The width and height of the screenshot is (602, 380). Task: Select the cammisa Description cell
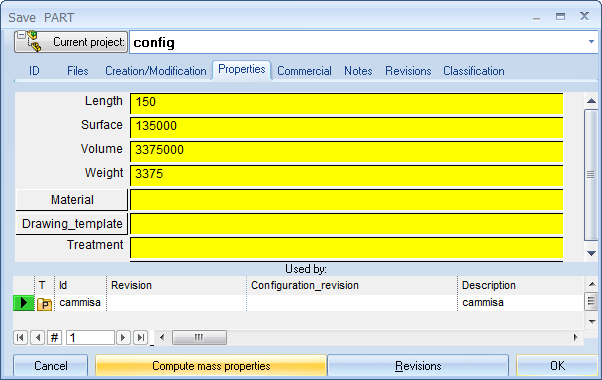coord(520,303)
